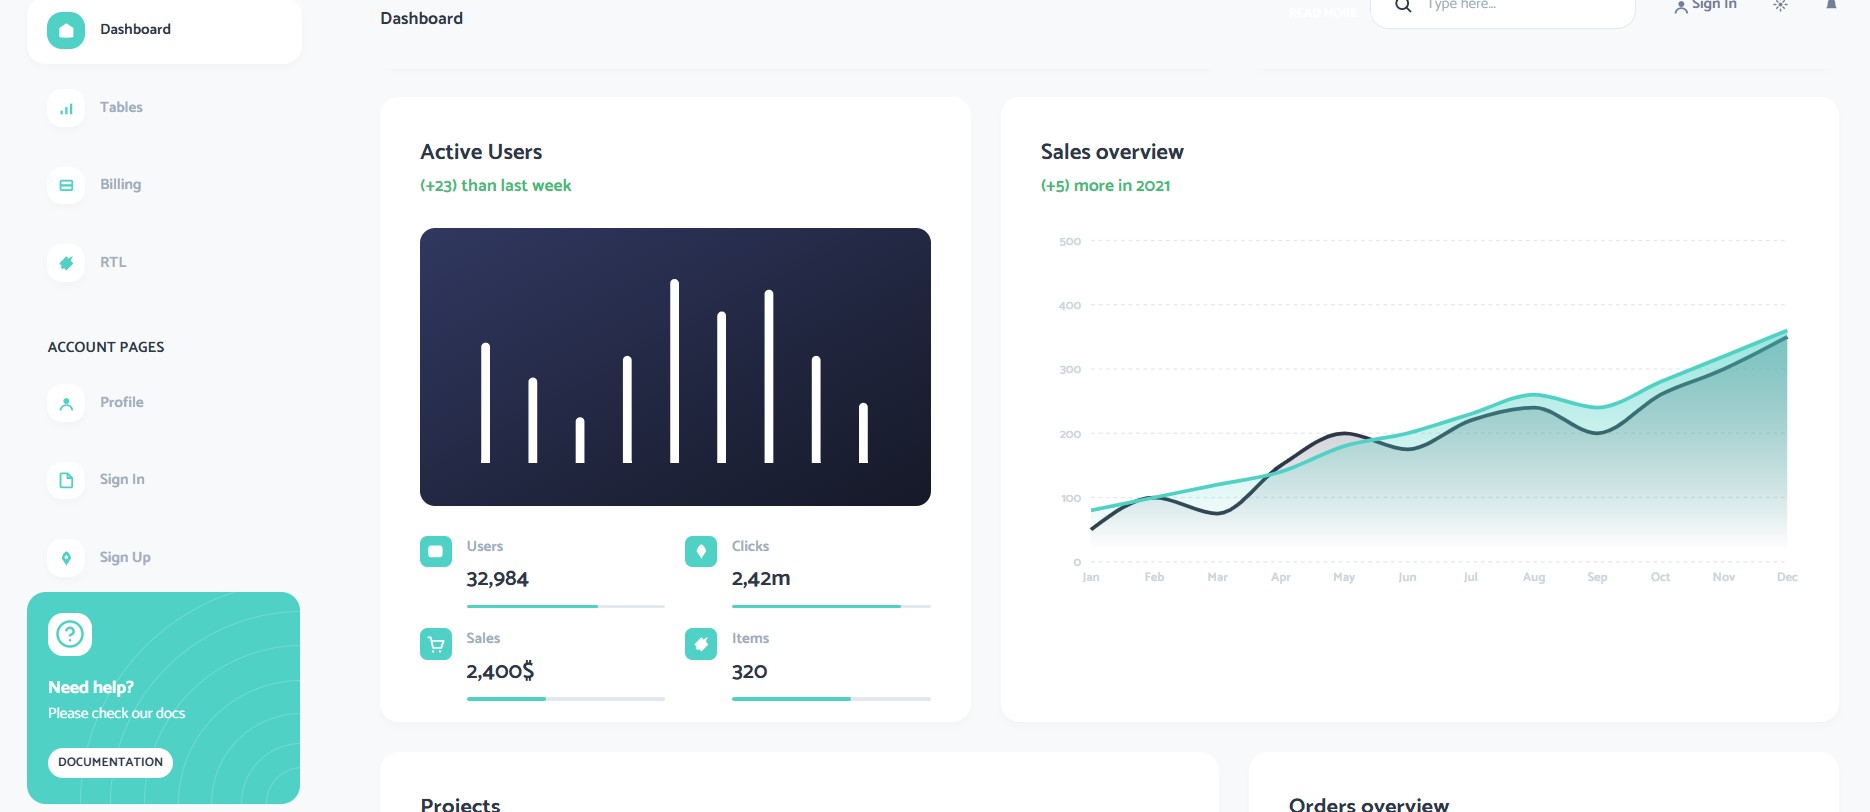The width and height of the screenshot is (1870, 812).
Task: Click the Tables chart icon in sidebar
Action: [x=66, y=108]
